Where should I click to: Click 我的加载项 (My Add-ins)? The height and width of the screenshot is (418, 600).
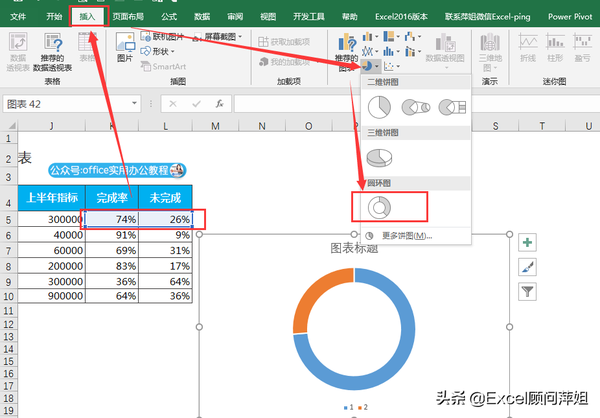click(284, 62)
